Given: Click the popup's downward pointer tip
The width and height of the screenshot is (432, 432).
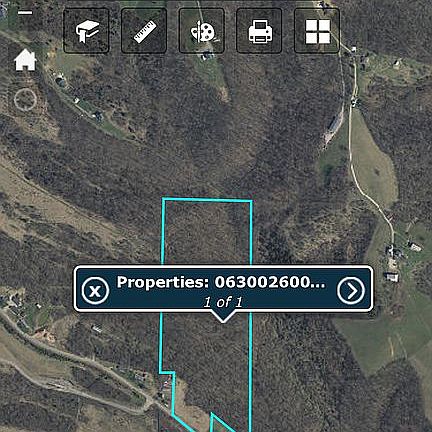Looking at the screenshot, I should tap(223, 319).
